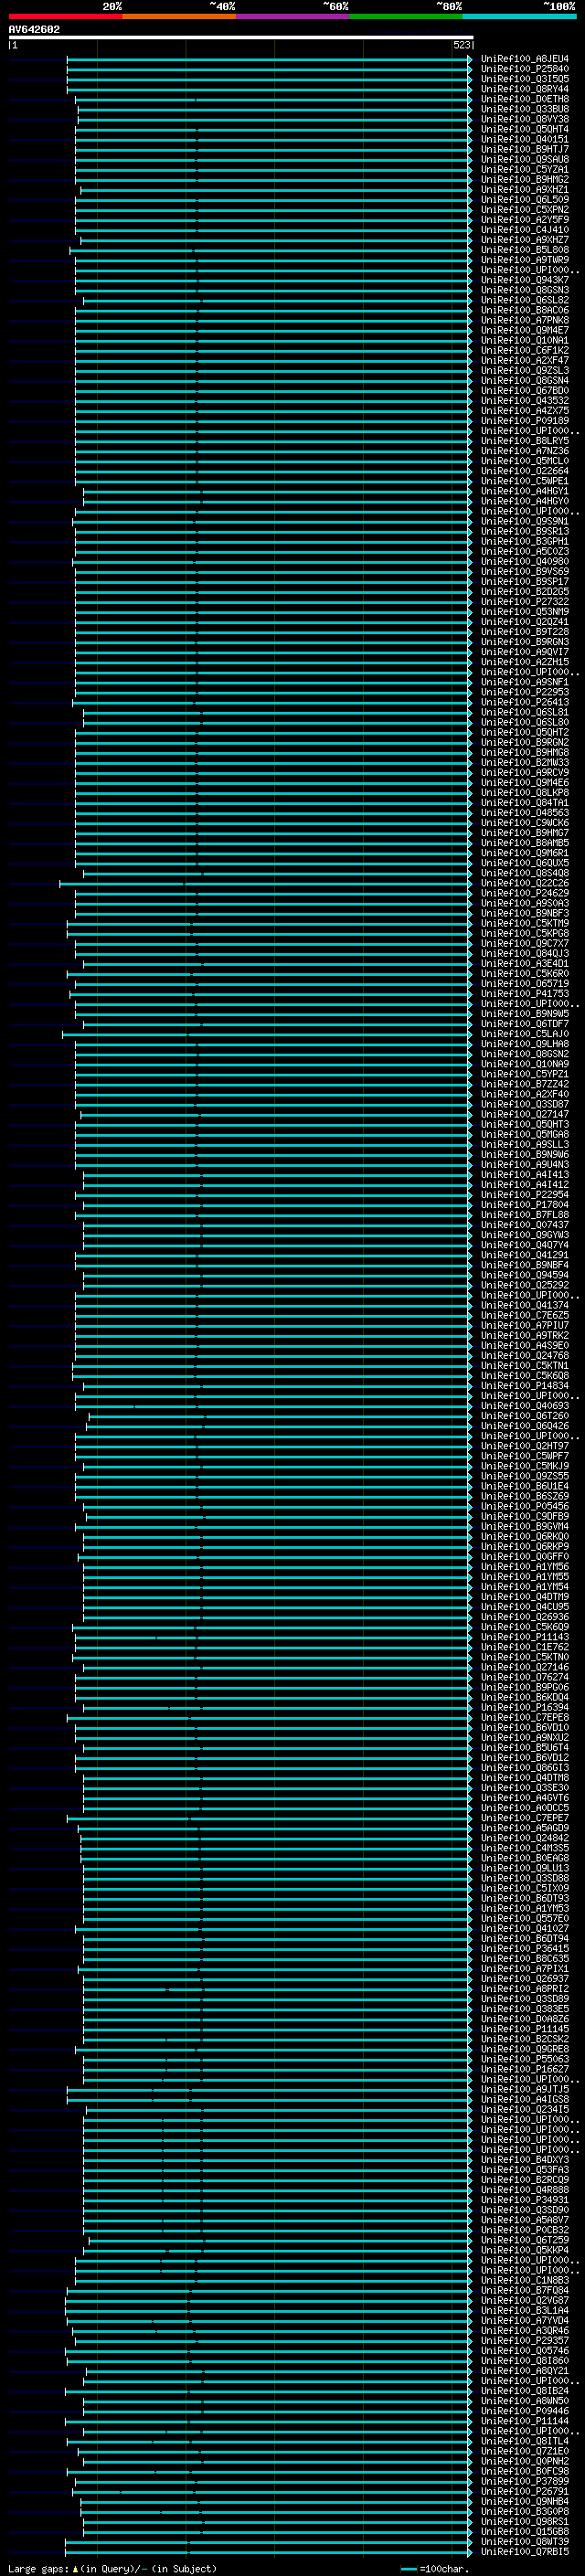Open the UniRef100_A8JEU4 hit label
The width and height of the screenshot is (585, 2576).
[525, 59]
